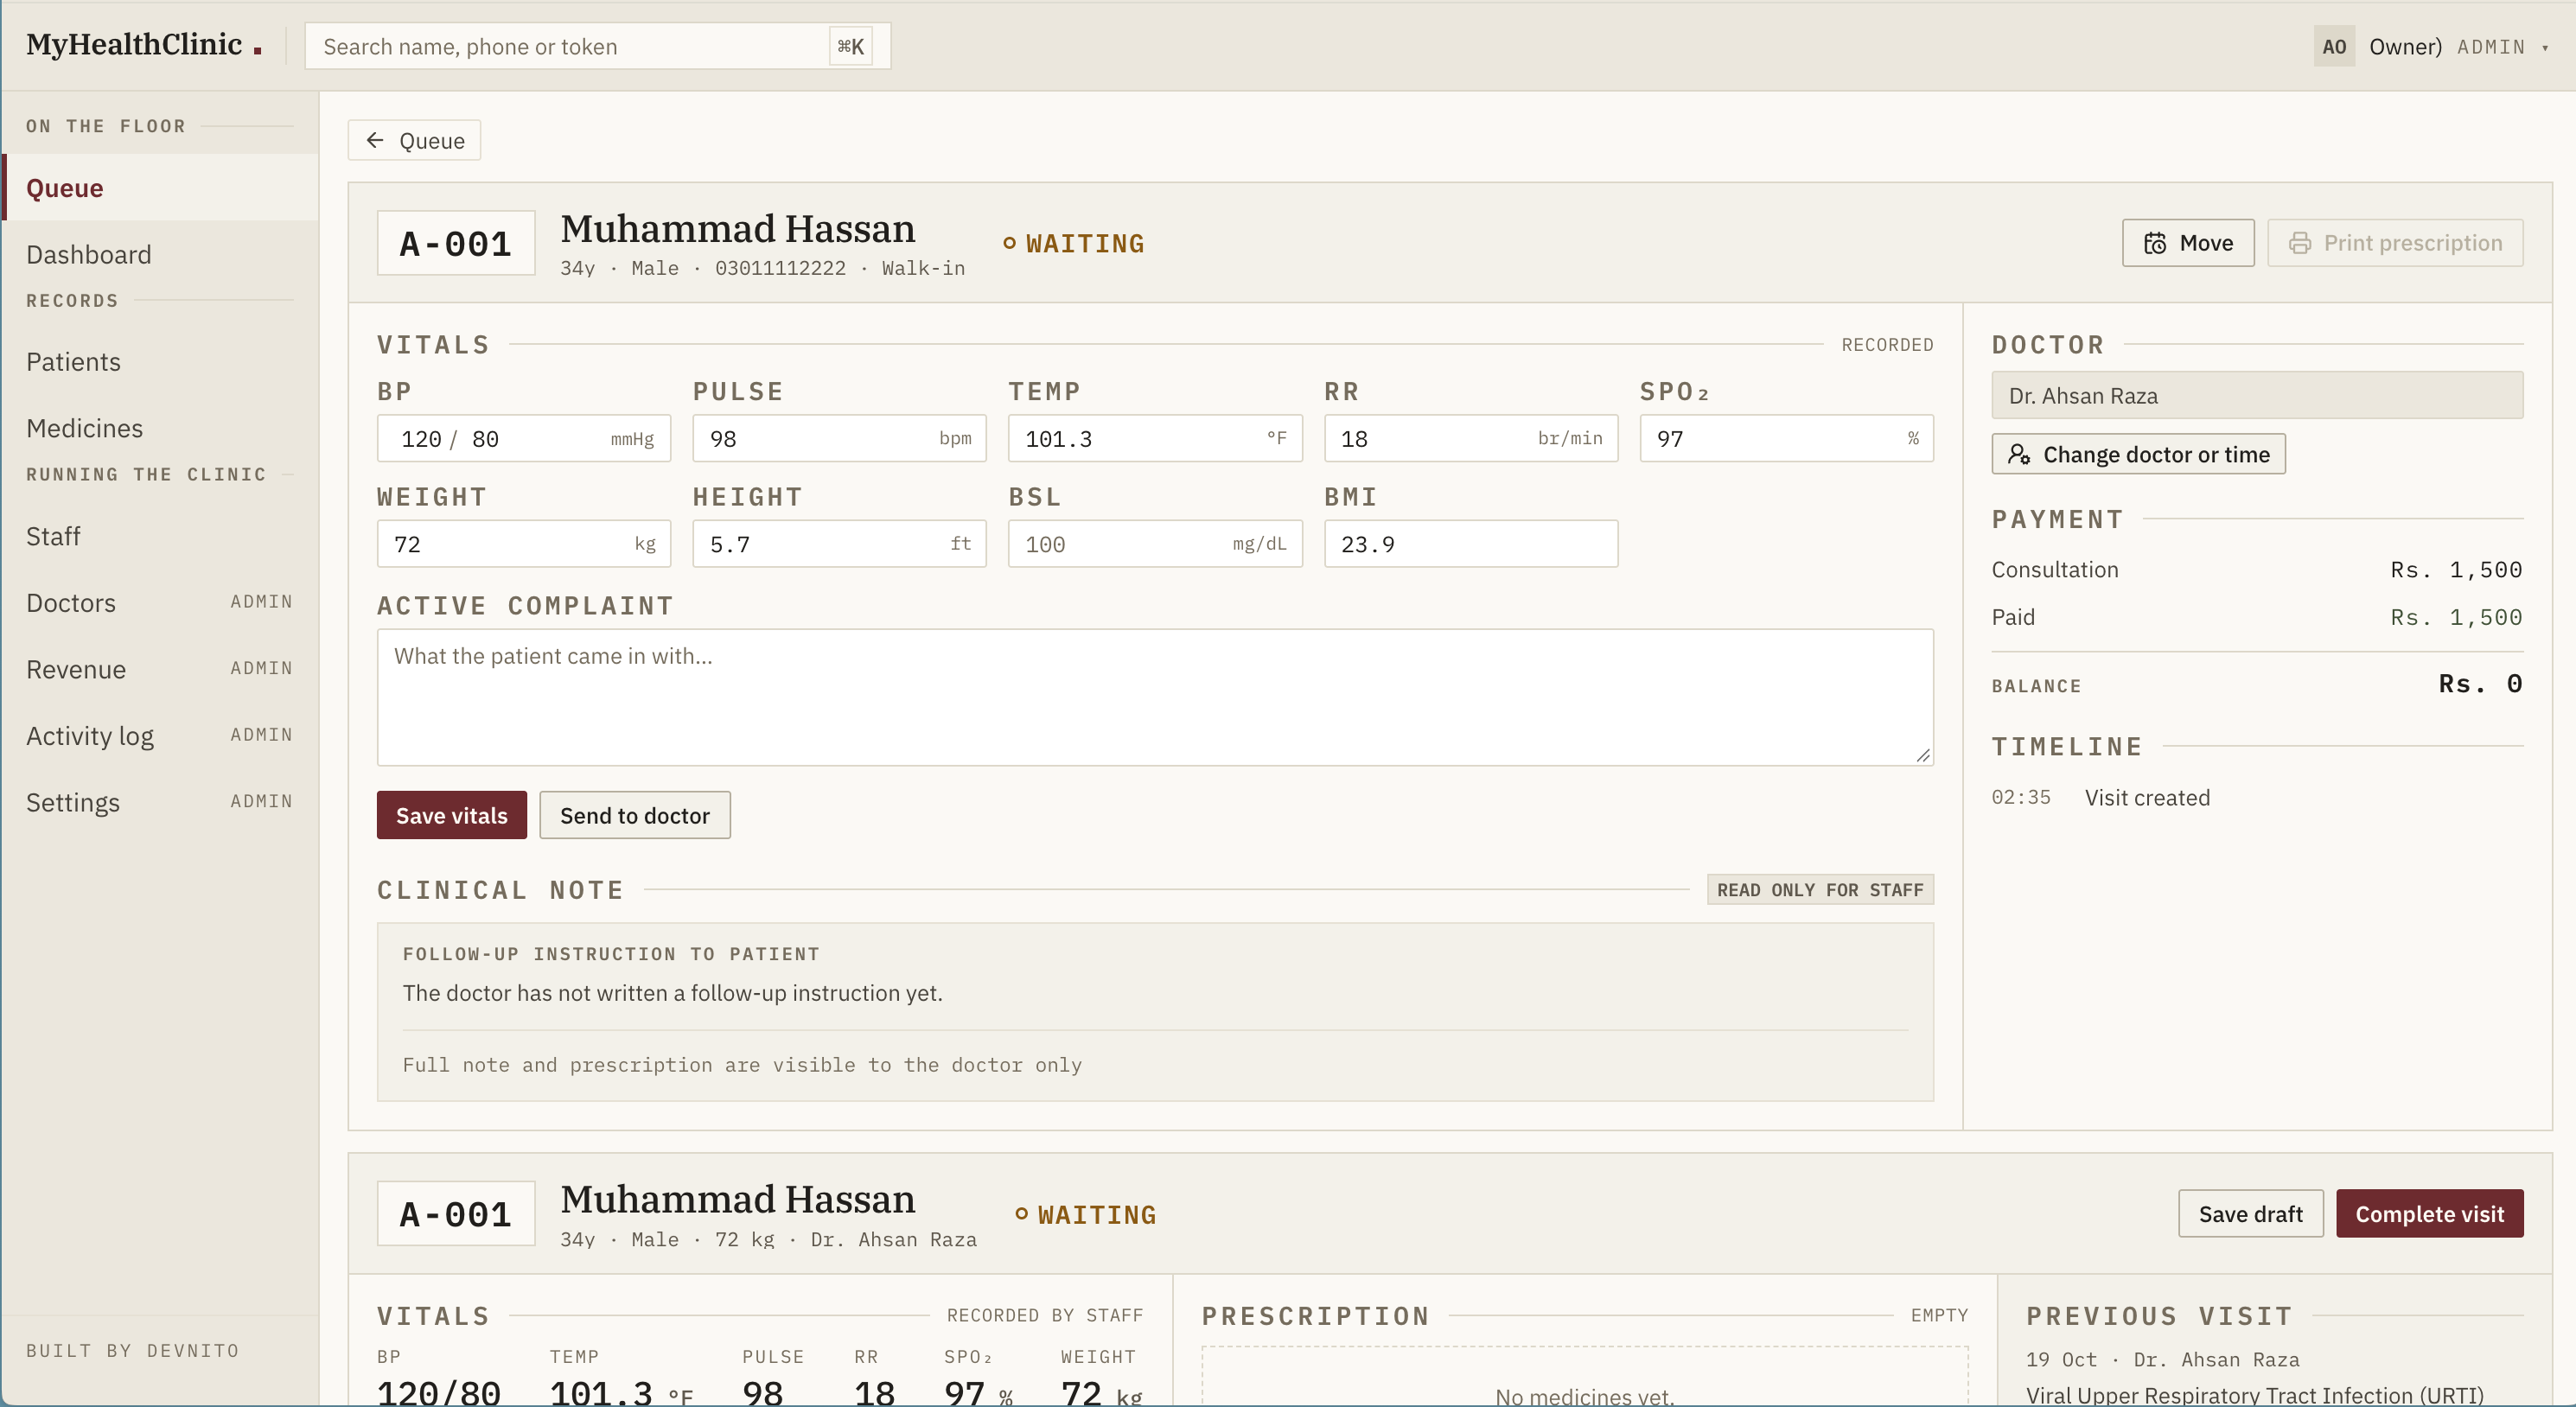Click the AO avatar badge
2576x1407 pixels.
(2334, 46)
